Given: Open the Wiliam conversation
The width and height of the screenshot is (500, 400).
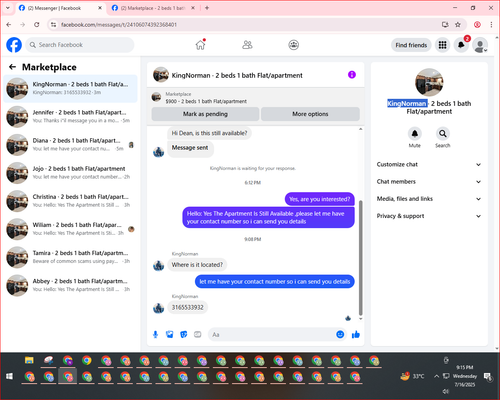Looking at the screenshot, I should [70, 229].
